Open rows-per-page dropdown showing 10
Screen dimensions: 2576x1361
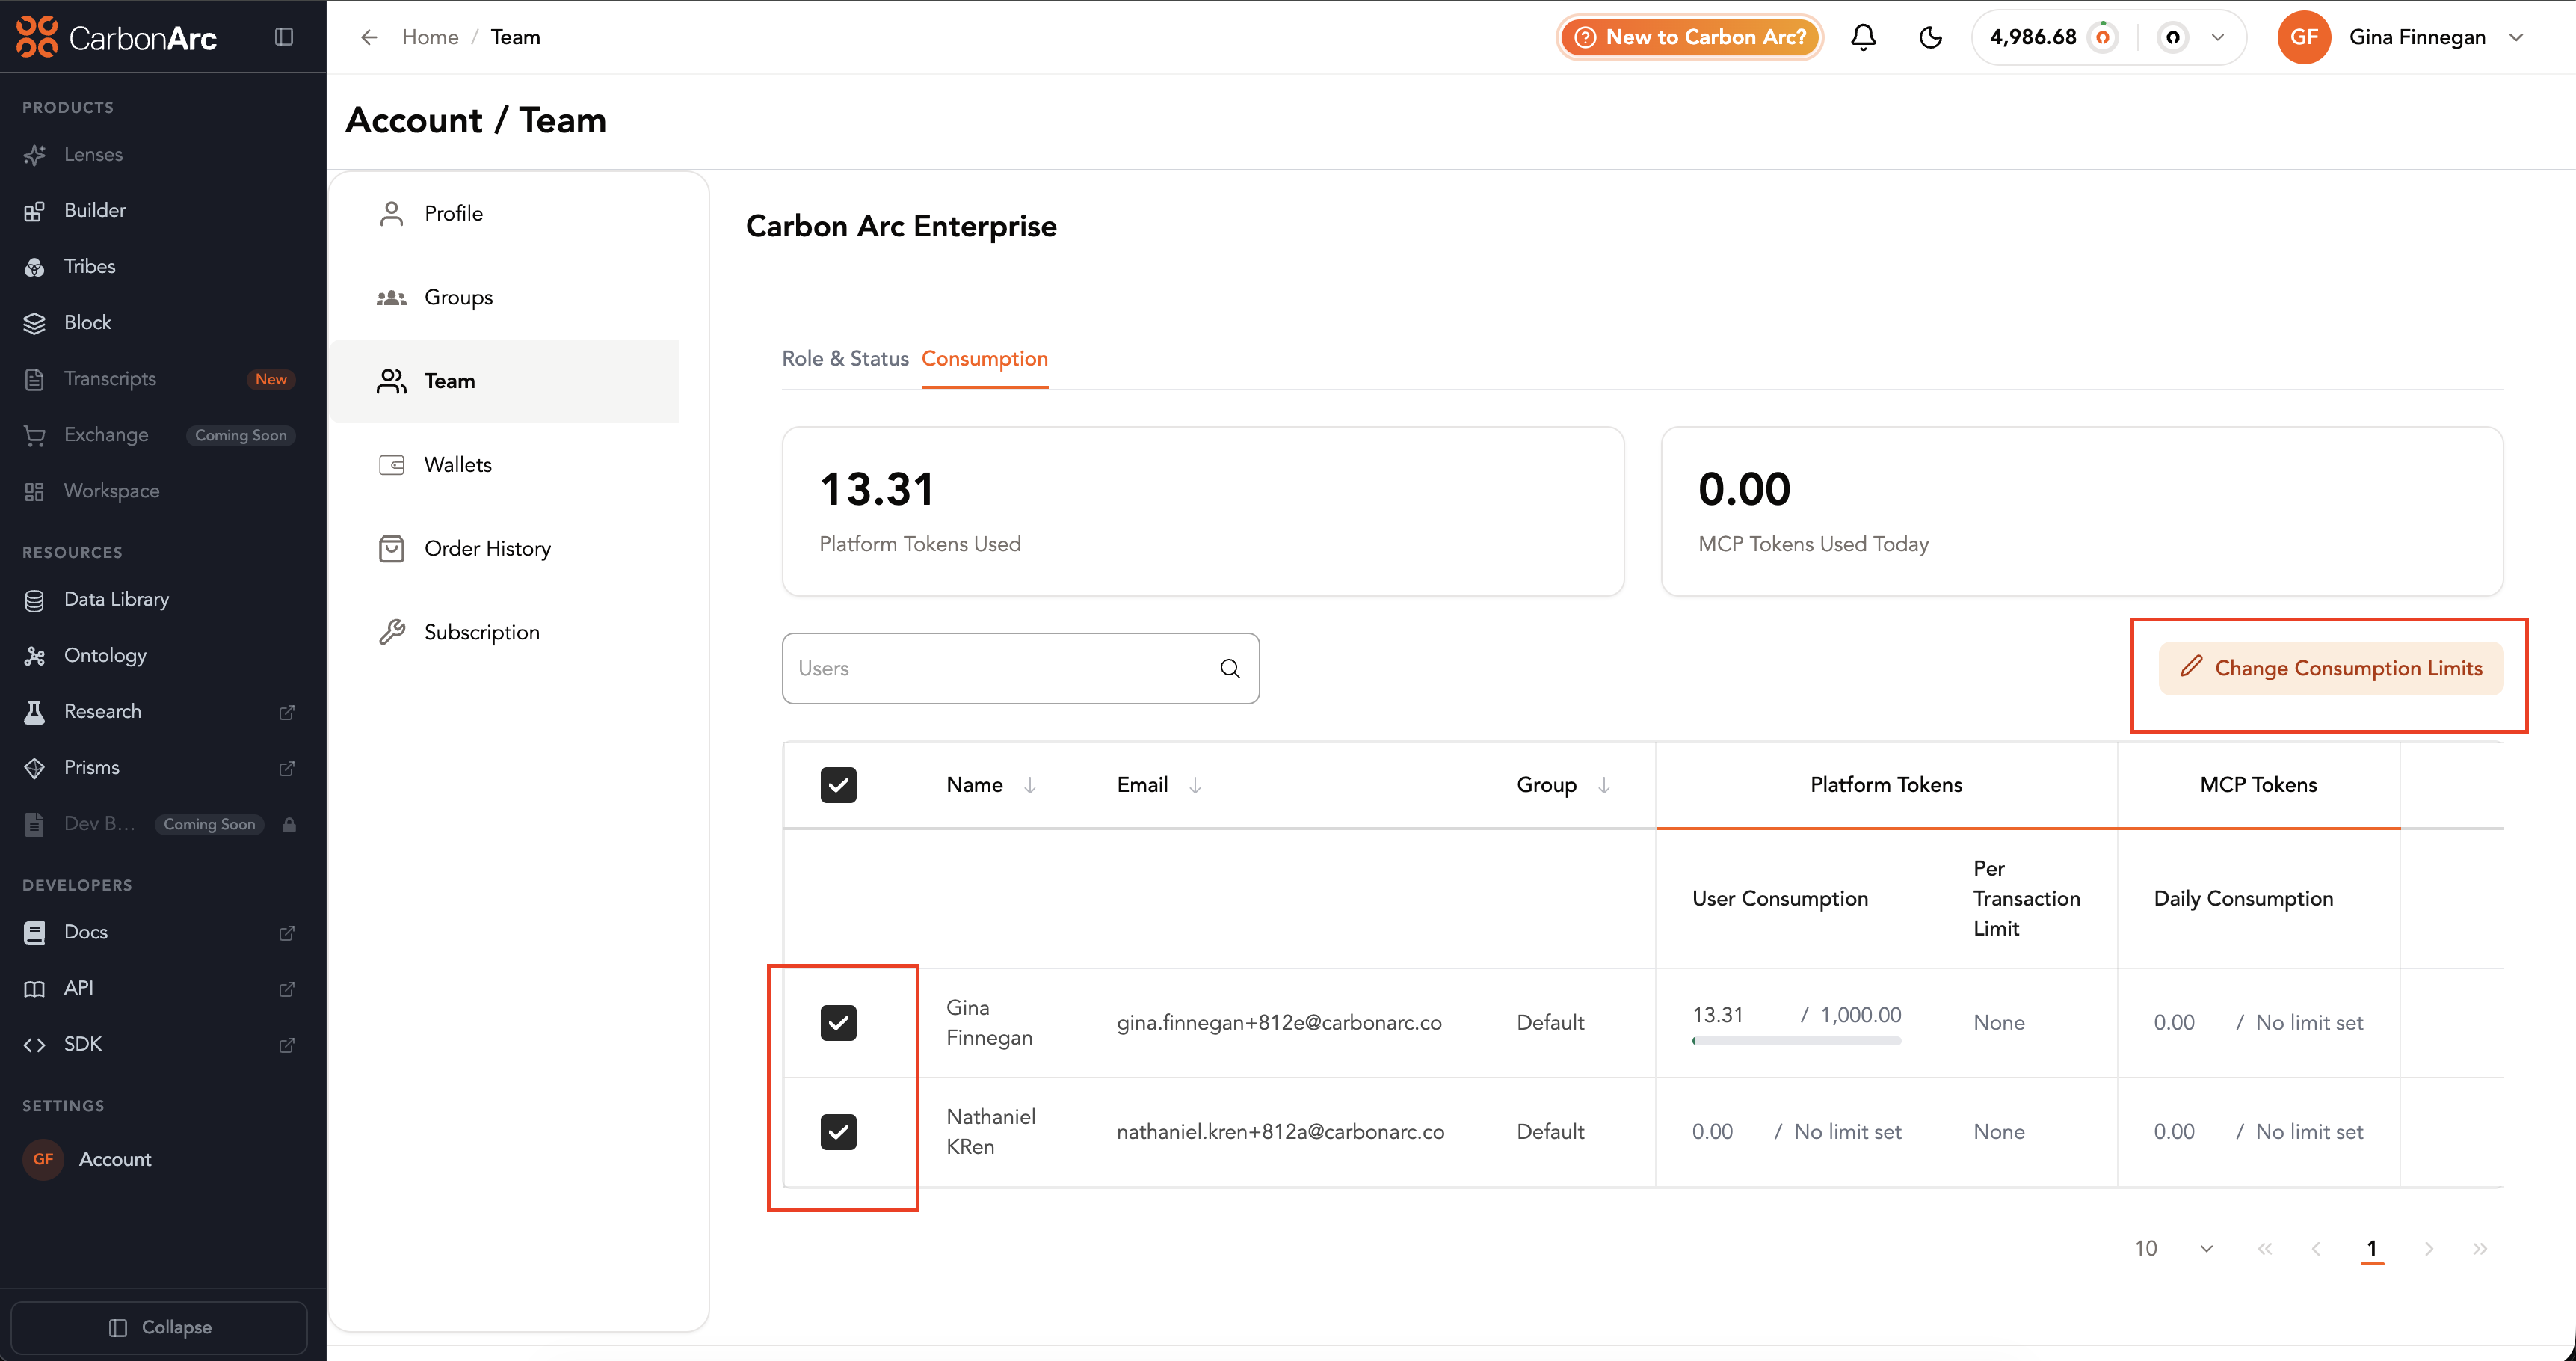(x=2174, y=1248)
